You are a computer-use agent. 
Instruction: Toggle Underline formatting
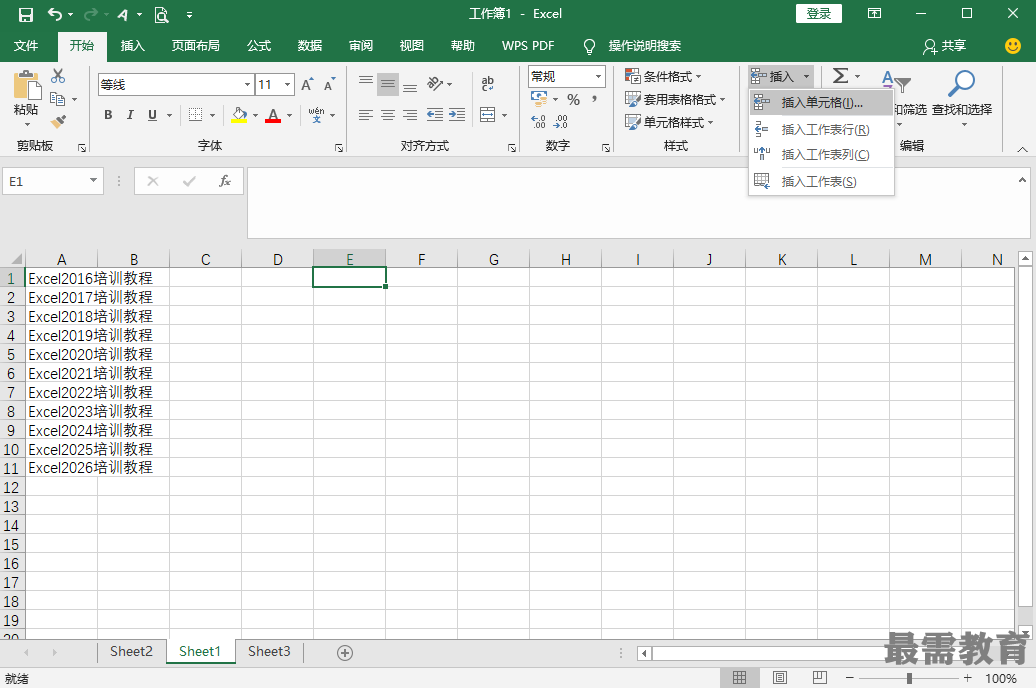pos(153,115)
